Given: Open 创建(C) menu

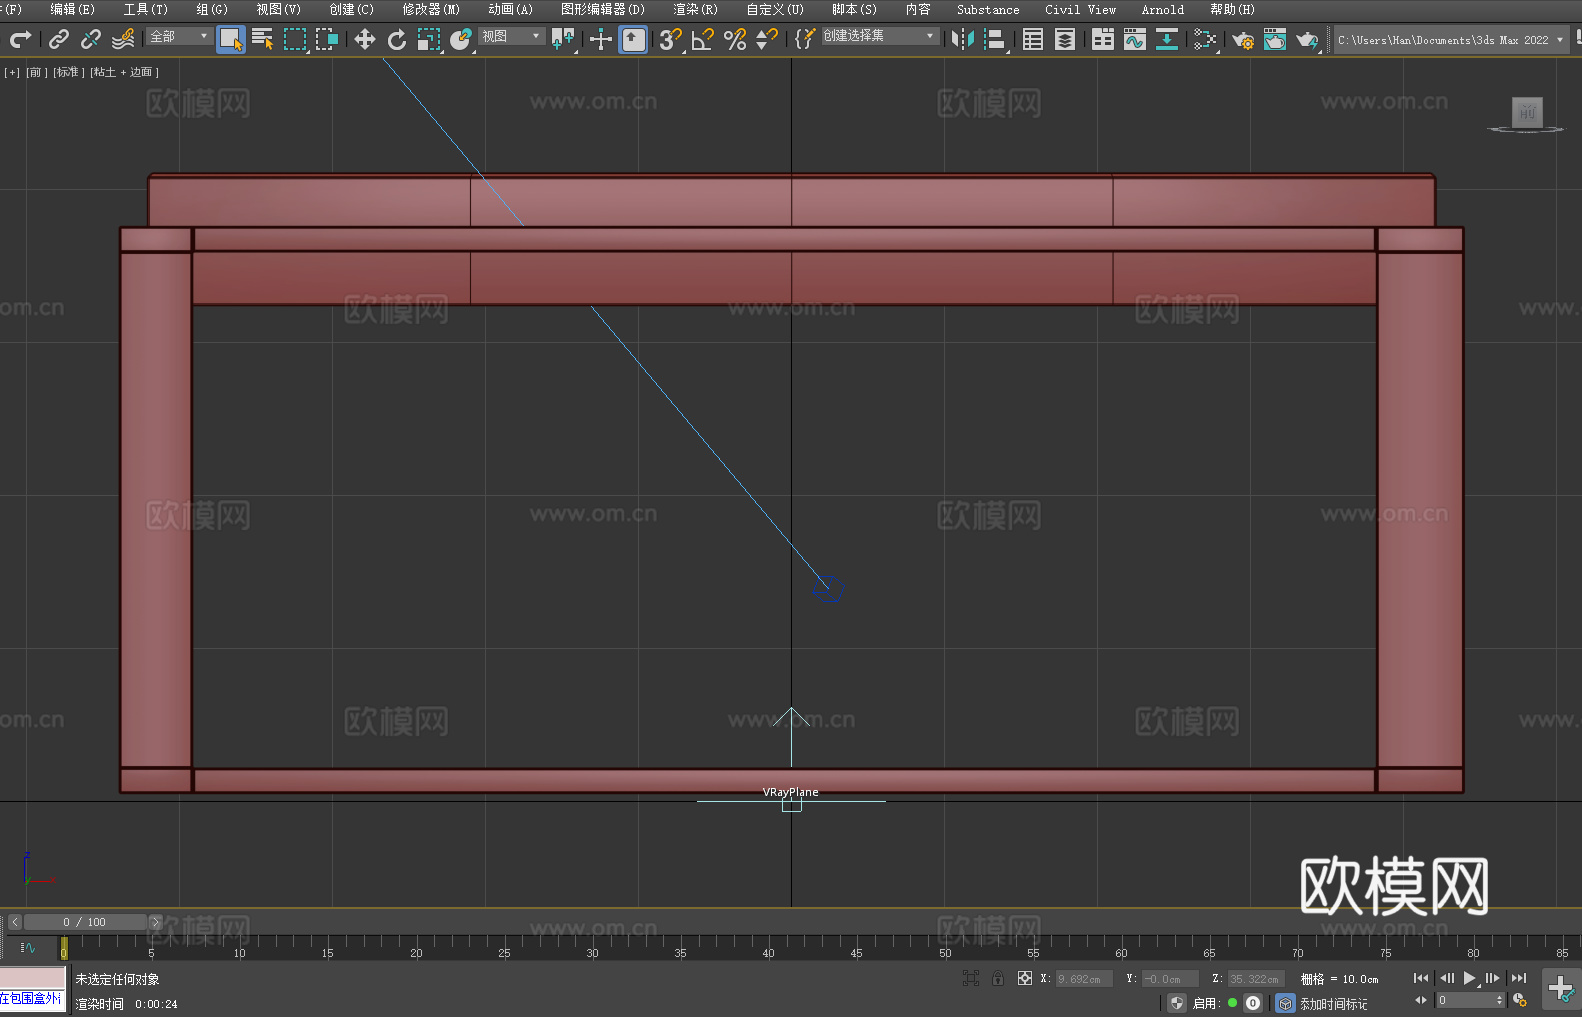Looking at the screenshot, I should [x=352, y=9].
